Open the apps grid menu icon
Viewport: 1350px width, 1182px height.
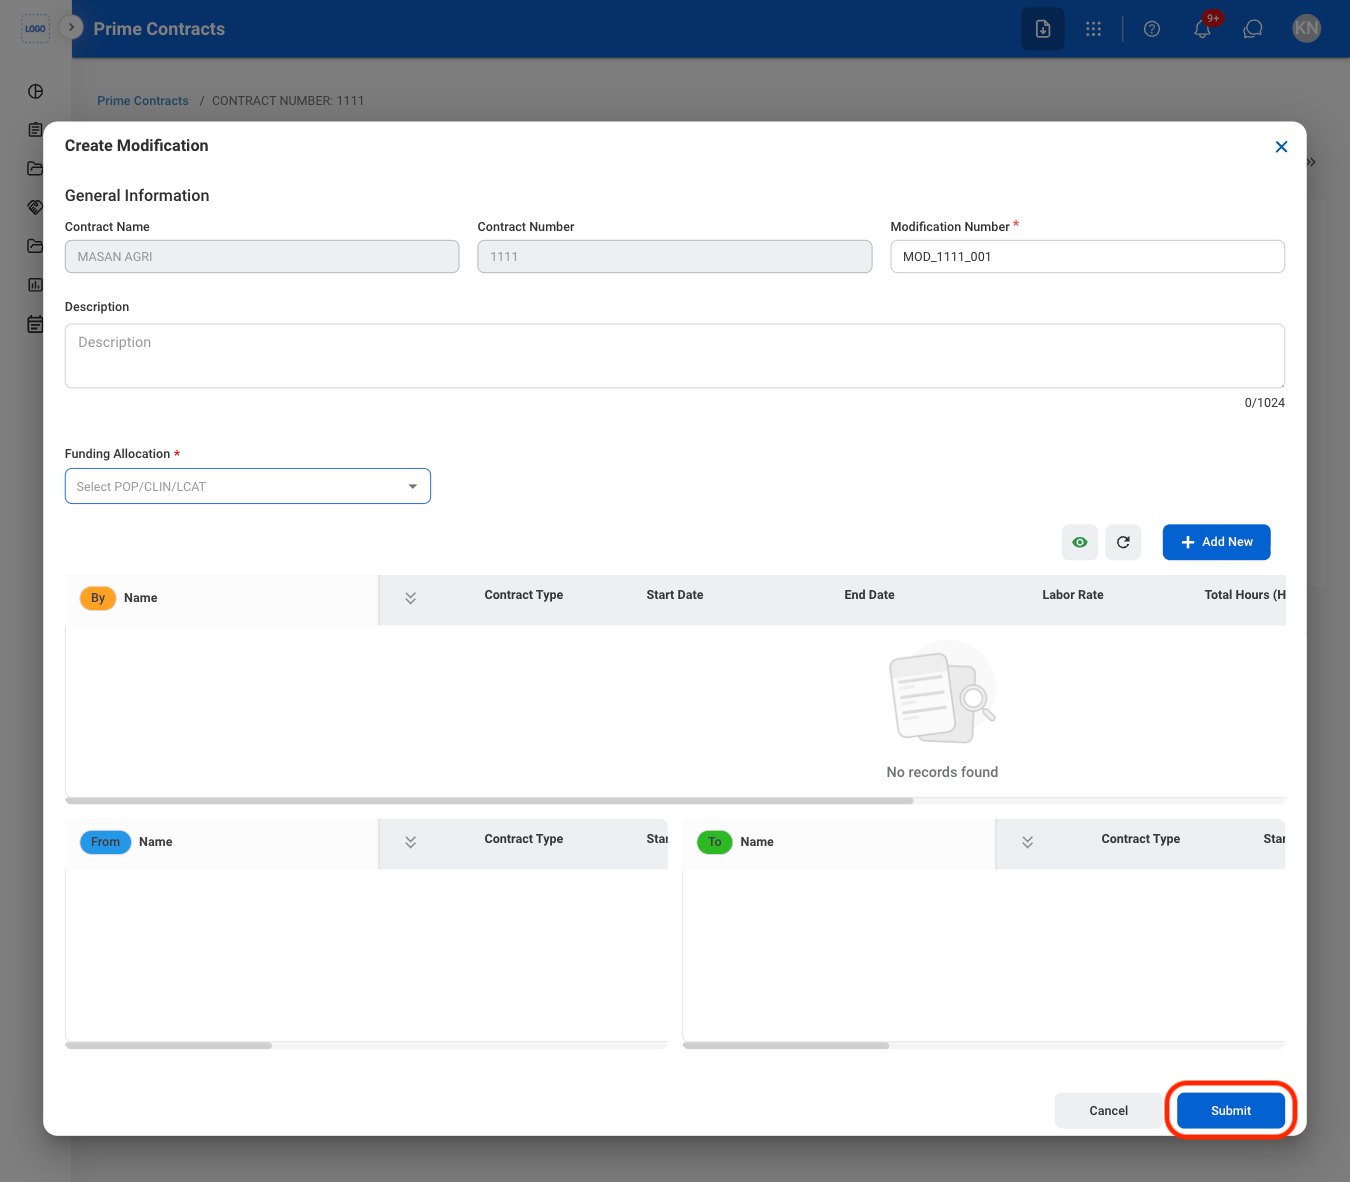1093,29
